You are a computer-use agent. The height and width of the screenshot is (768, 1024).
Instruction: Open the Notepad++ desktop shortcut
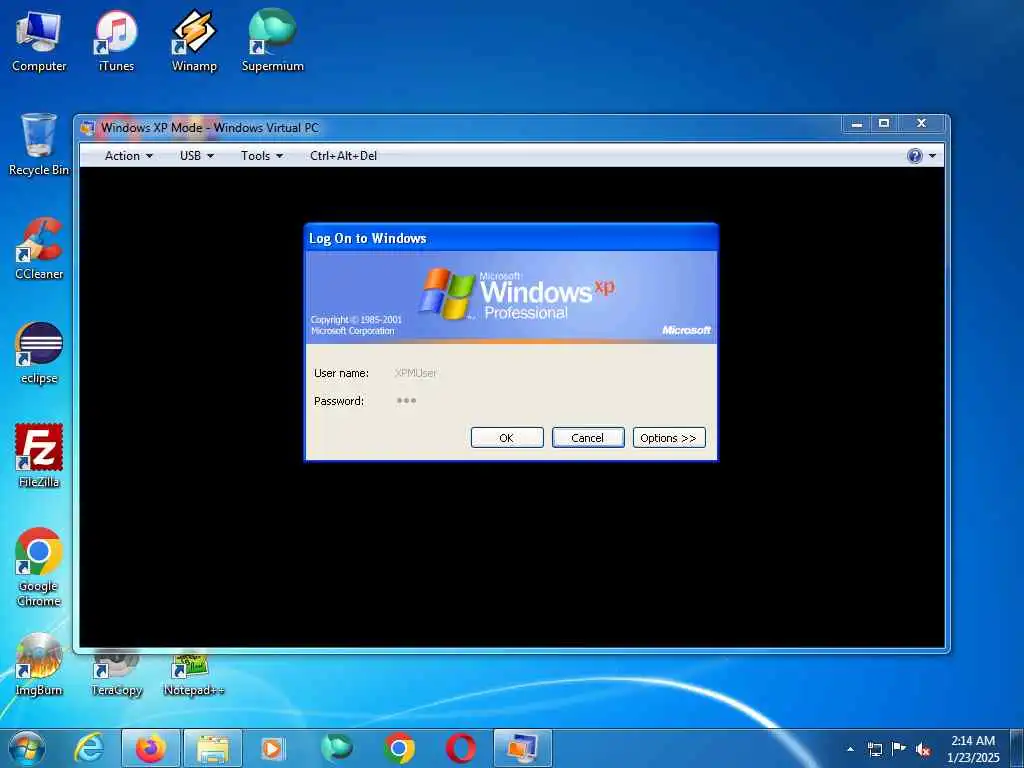pos(194,673)
